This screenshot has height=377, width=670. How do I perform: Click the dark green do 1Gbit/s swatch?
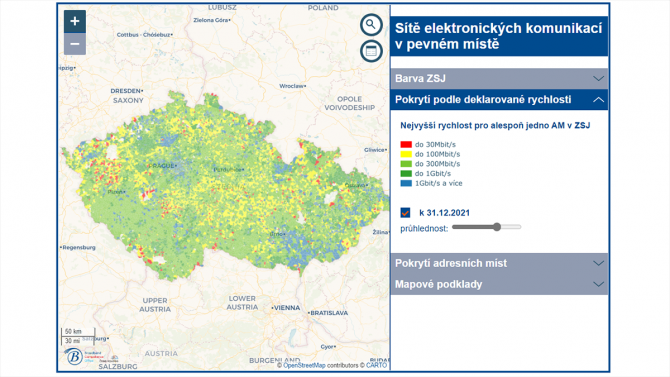point(406,174)
